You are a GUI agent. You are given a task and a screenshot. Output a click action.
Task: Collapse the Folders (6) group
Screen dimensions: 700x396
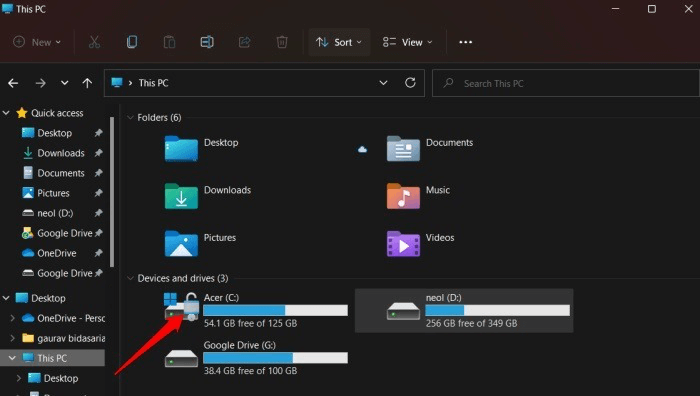click(130, 117)
